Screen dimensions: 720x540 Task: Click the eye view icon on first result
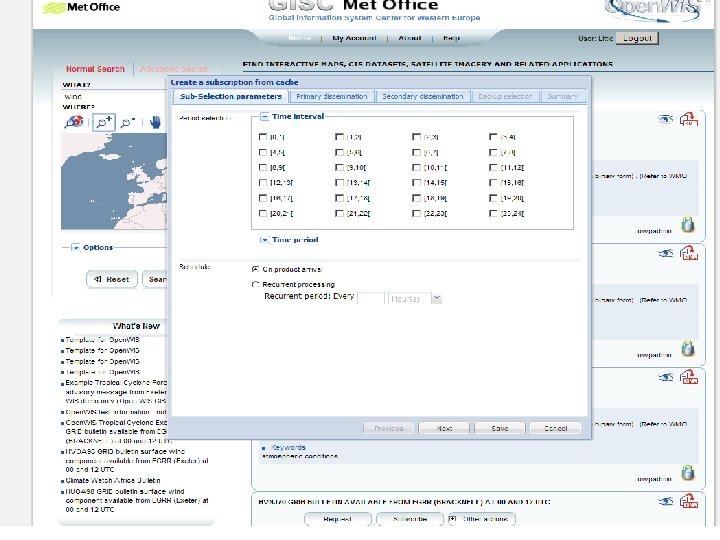tap(665, 119)
